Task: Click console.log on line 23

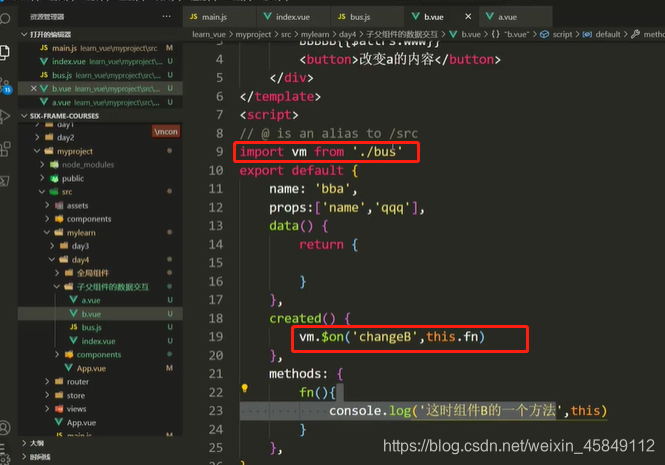Action: point(370,411)
